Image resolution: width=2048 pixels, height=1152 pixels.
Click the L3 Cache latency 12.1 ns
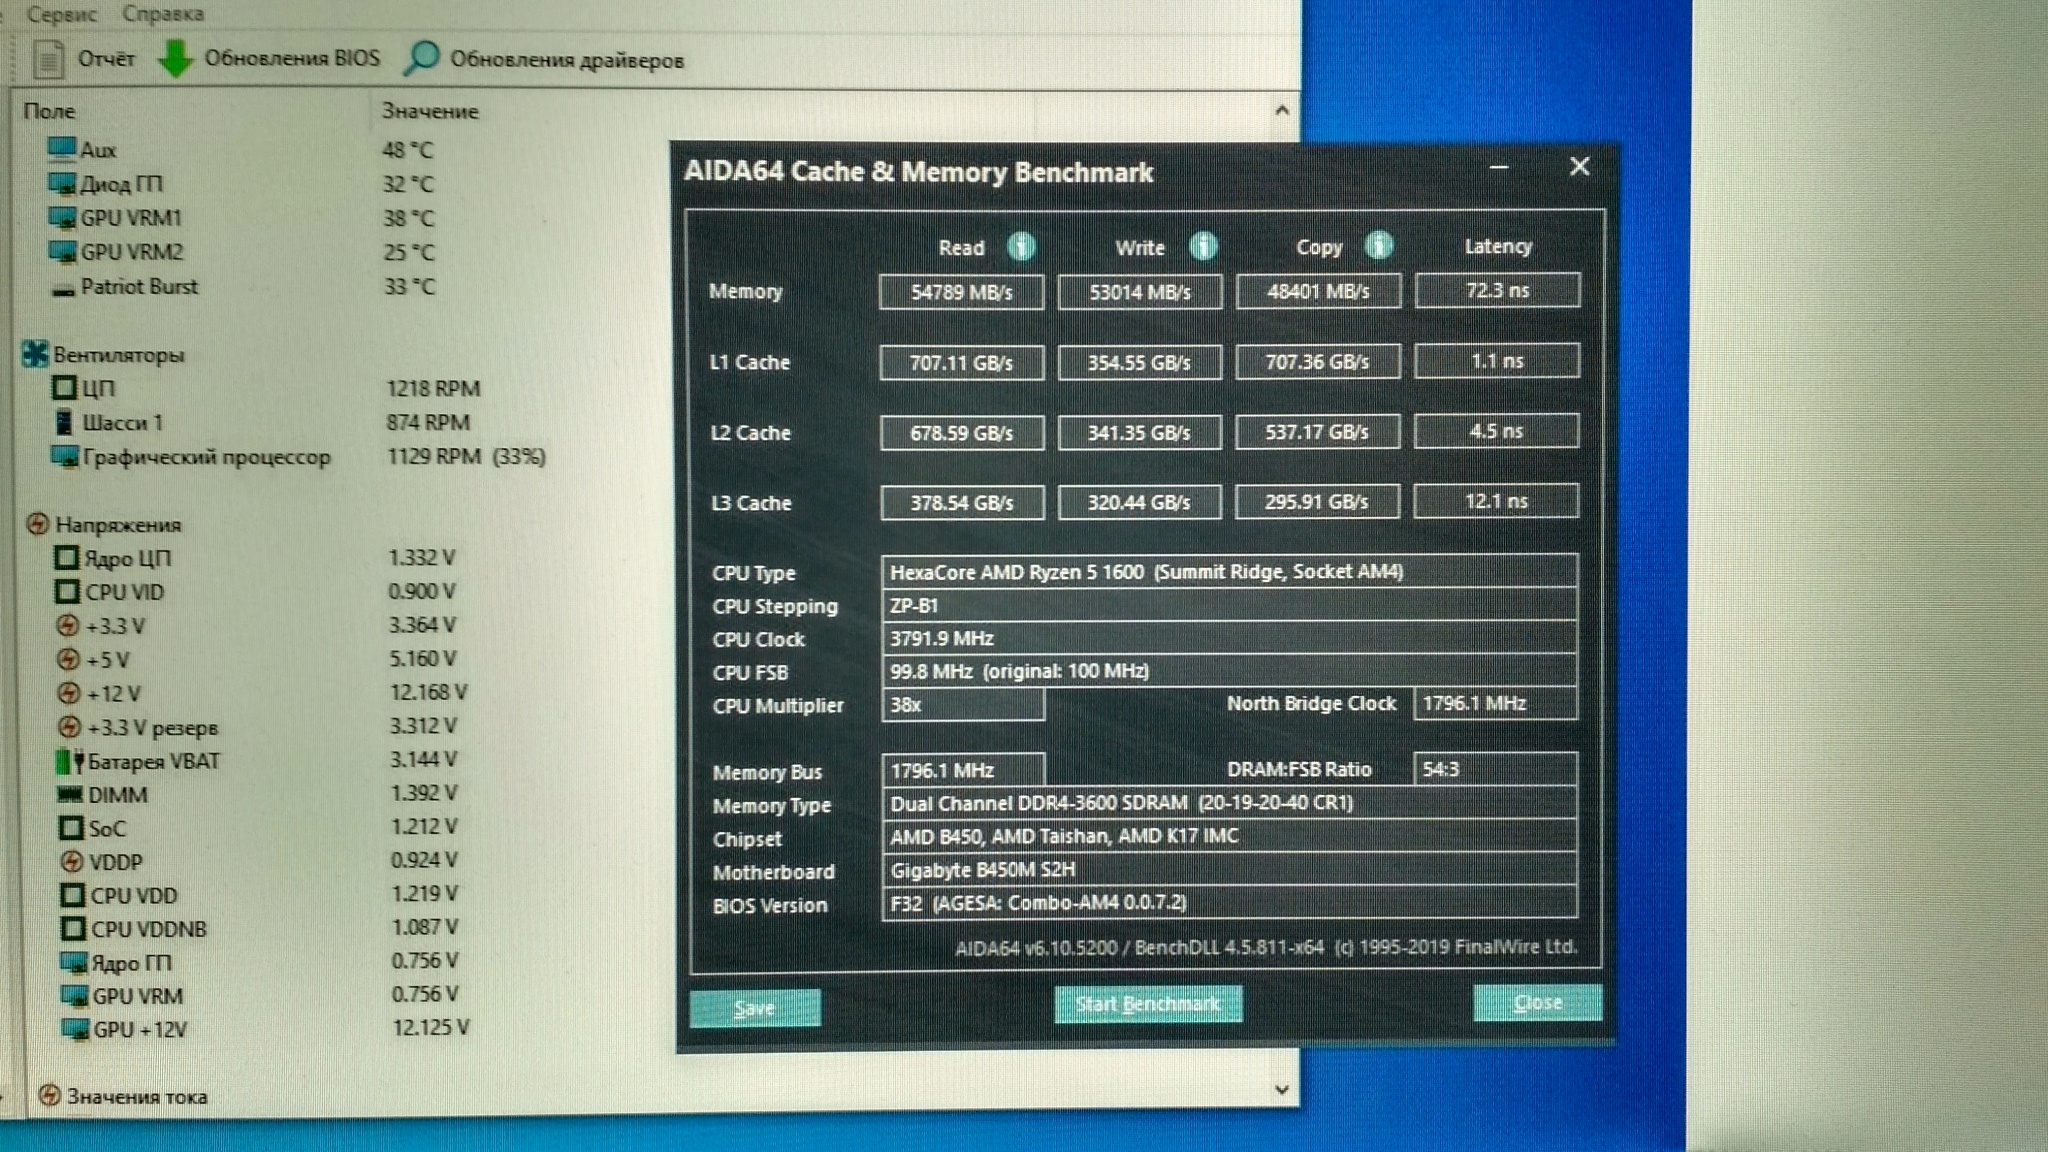click(x=1496, y=500)
